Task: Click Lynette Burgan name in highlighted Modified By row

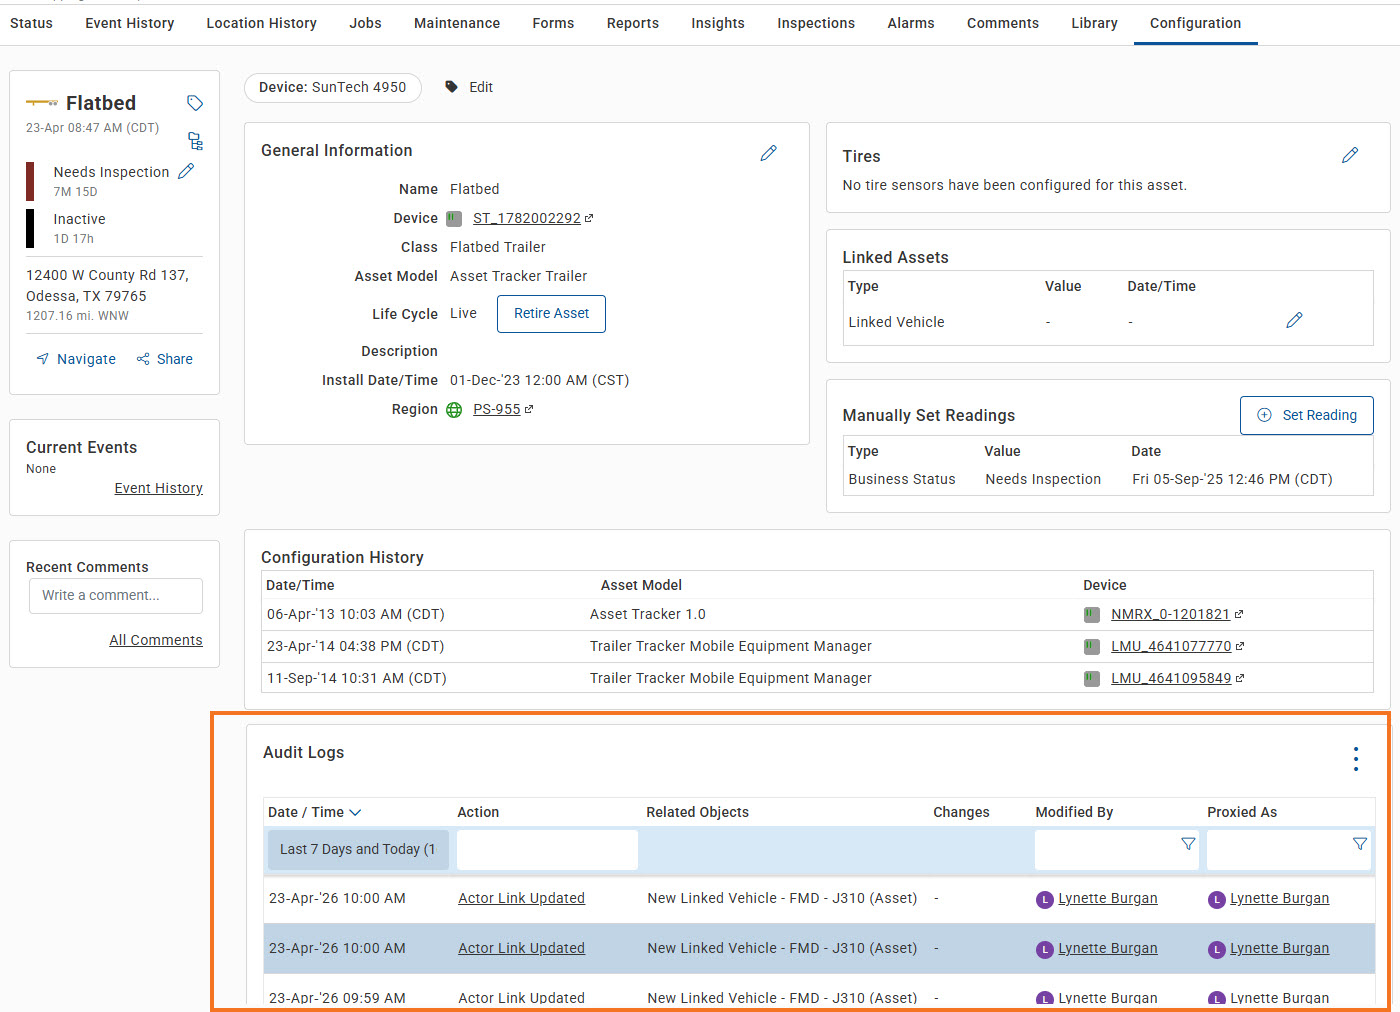Action: pyautogui.click(x=1108, y=948)
